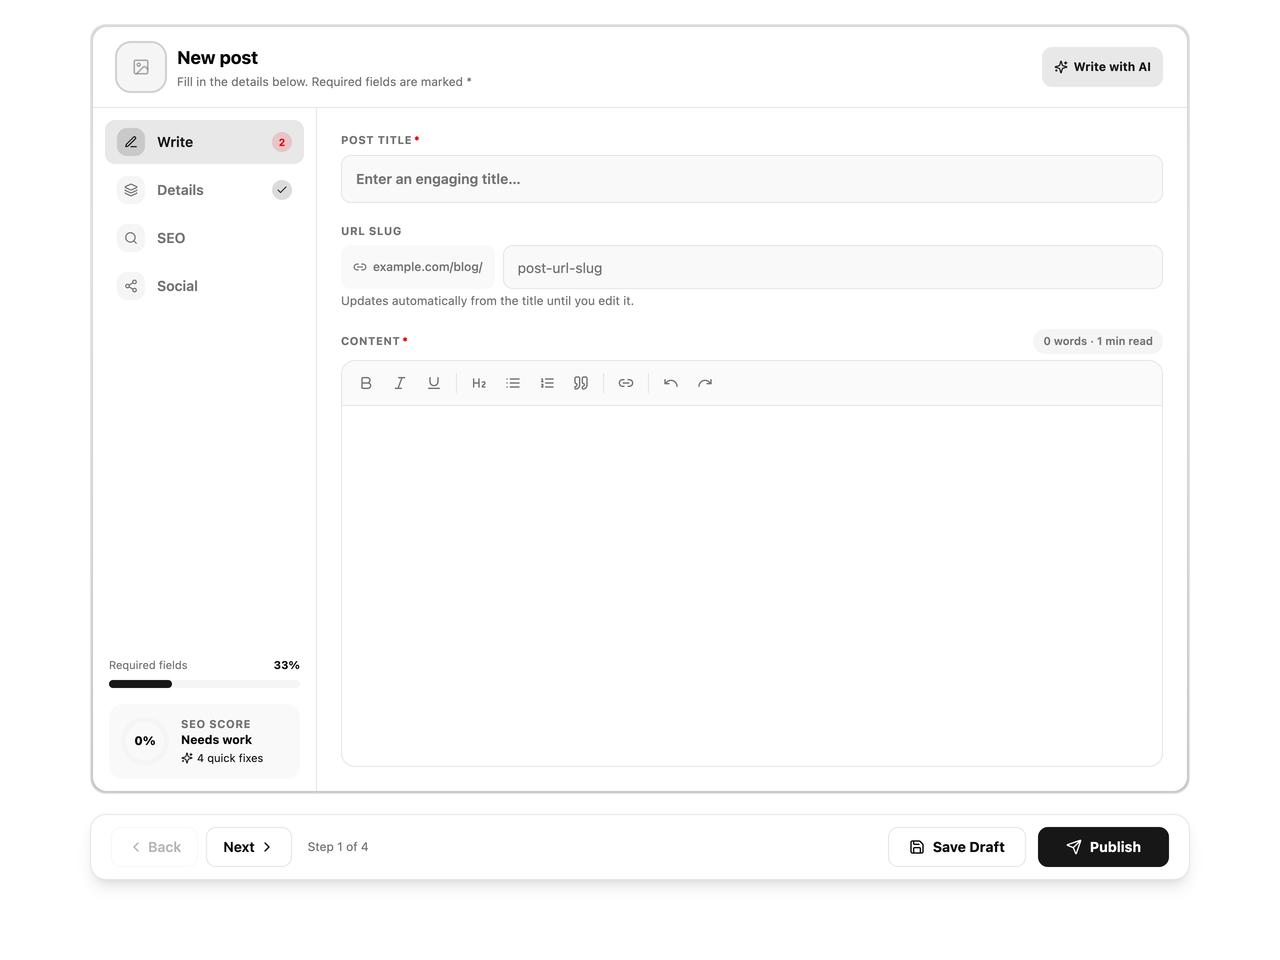Create a numbered list
Viewport: 1280px width, 960px height.
coord(547,383)
